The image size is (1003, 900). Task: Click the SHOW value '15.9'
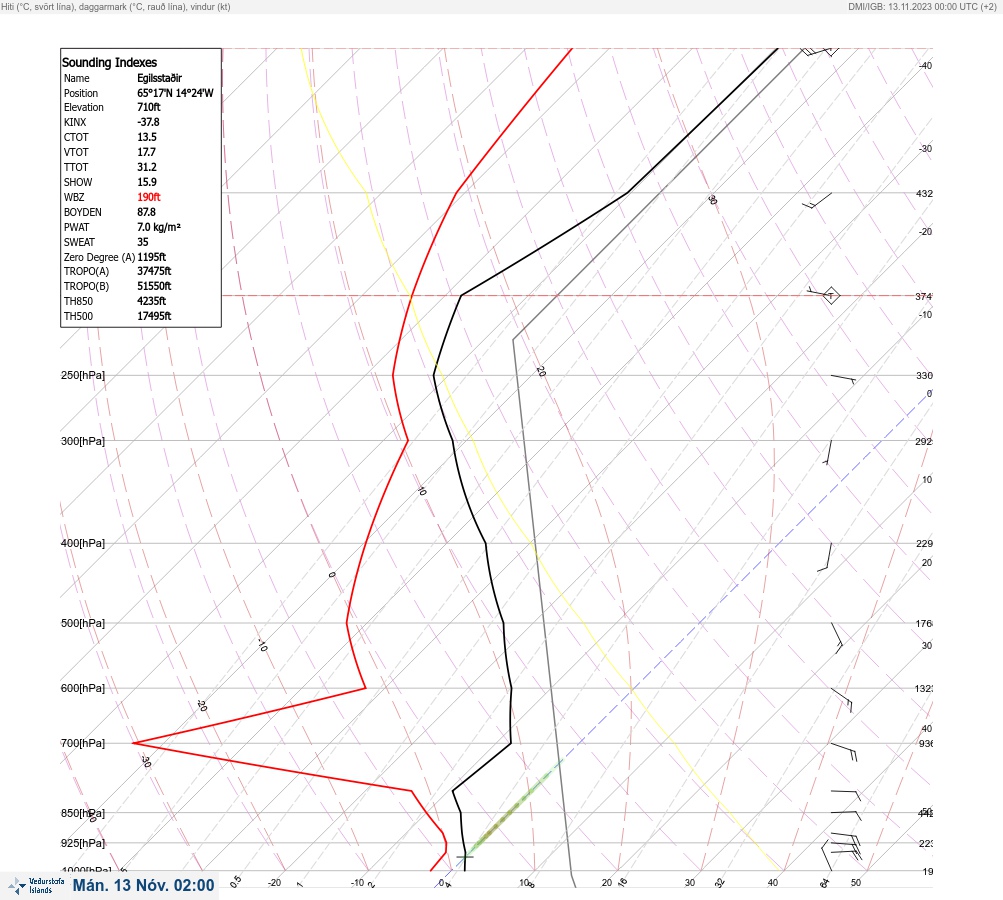point(146,182)
